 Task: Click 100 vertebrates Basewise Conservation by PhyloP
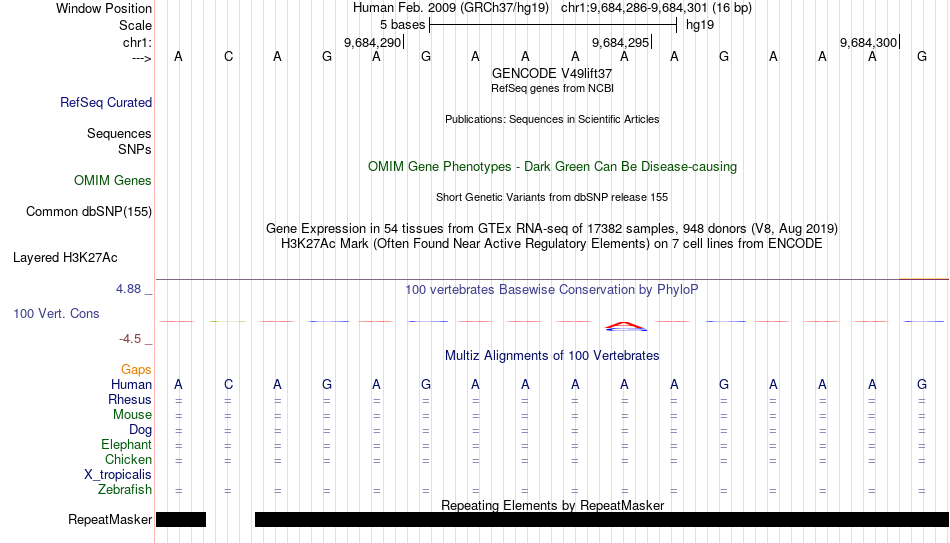tap(552, 290)
